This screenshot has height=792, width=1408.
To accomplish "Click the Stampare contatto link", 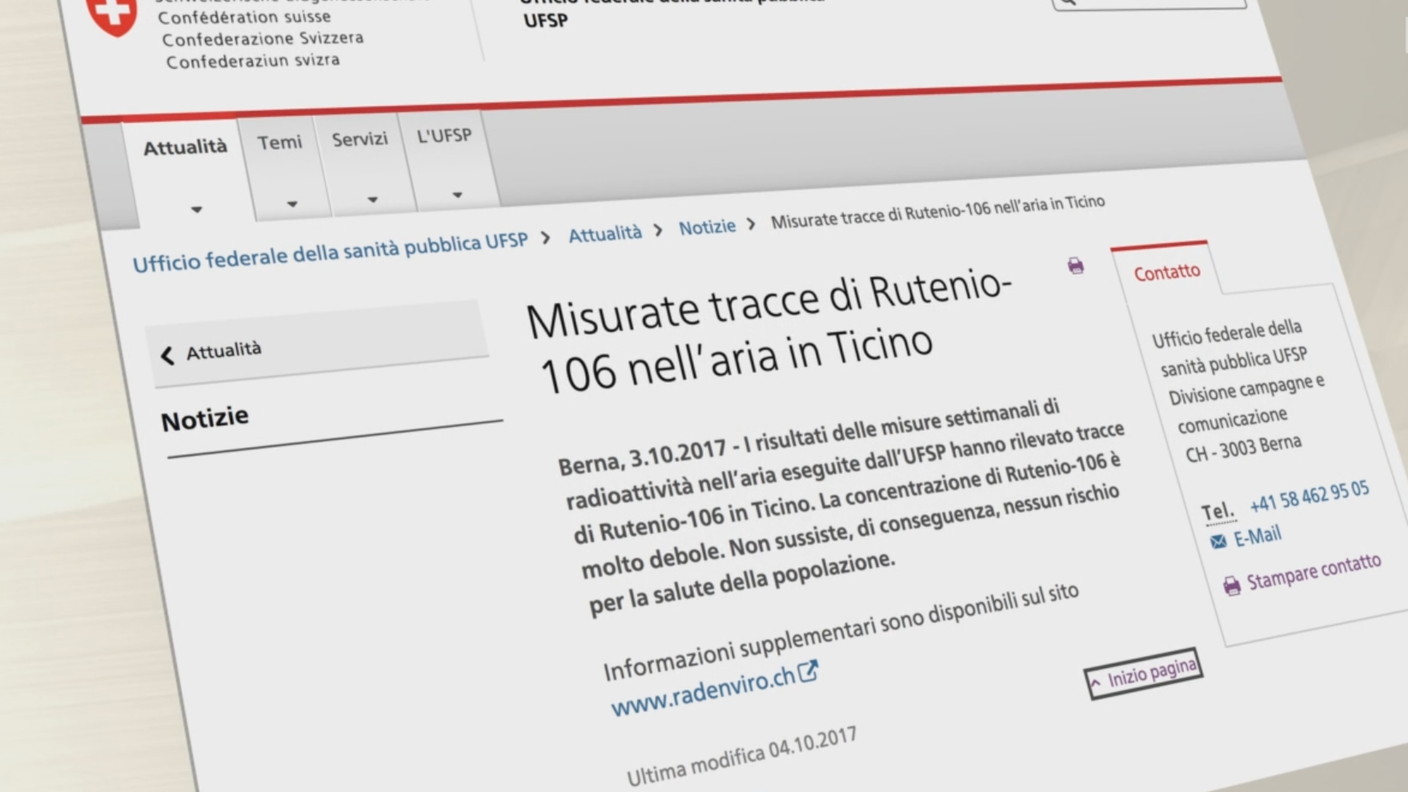I will pyautogui.click(x=1314, y=572).
